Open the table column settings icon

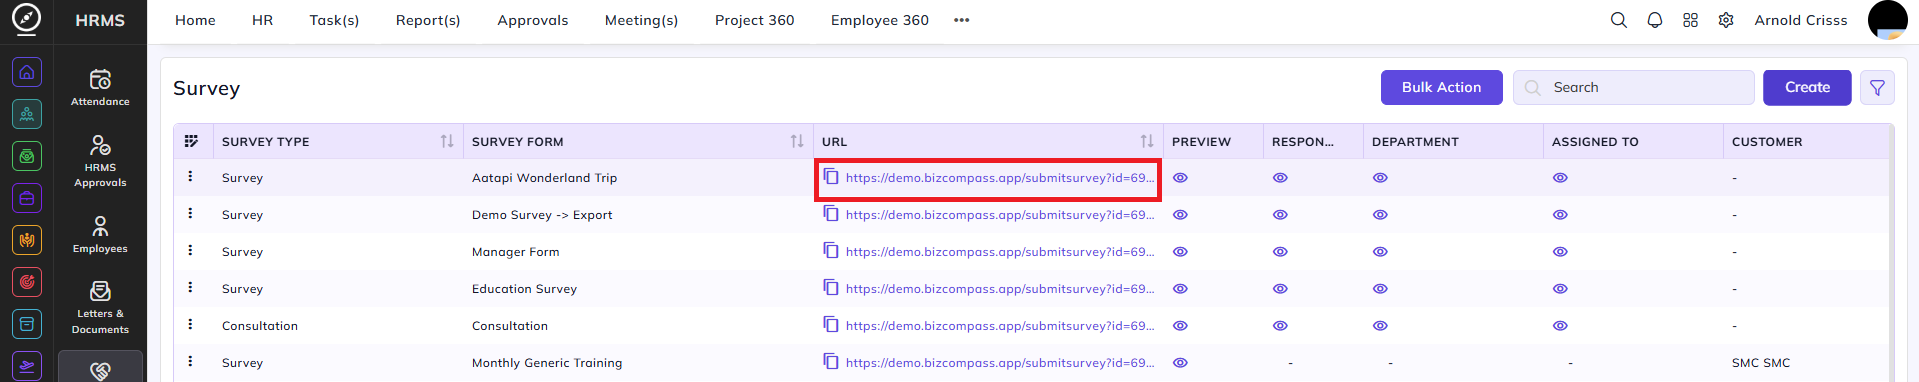tap(191, 141)
